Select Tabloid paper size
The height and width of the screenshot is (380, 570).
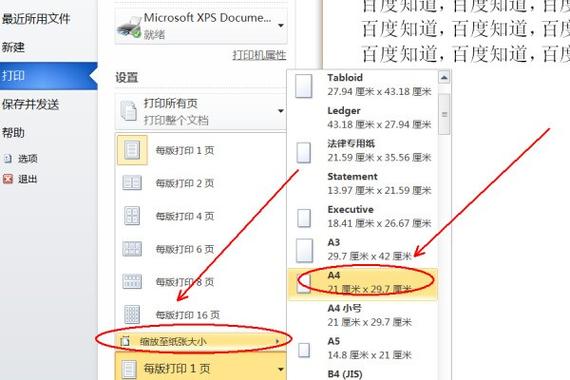[x=362, y=85]
